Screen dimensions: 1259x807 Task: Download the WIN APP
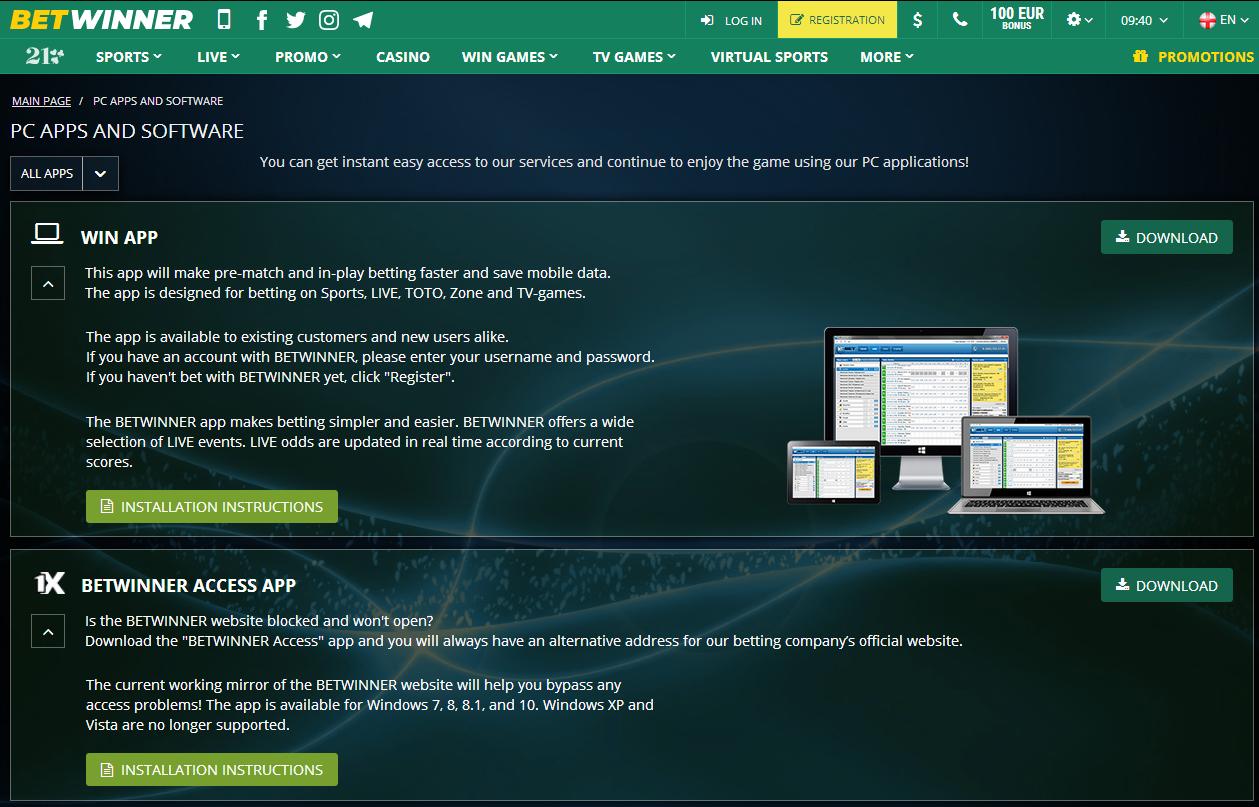1167,237
